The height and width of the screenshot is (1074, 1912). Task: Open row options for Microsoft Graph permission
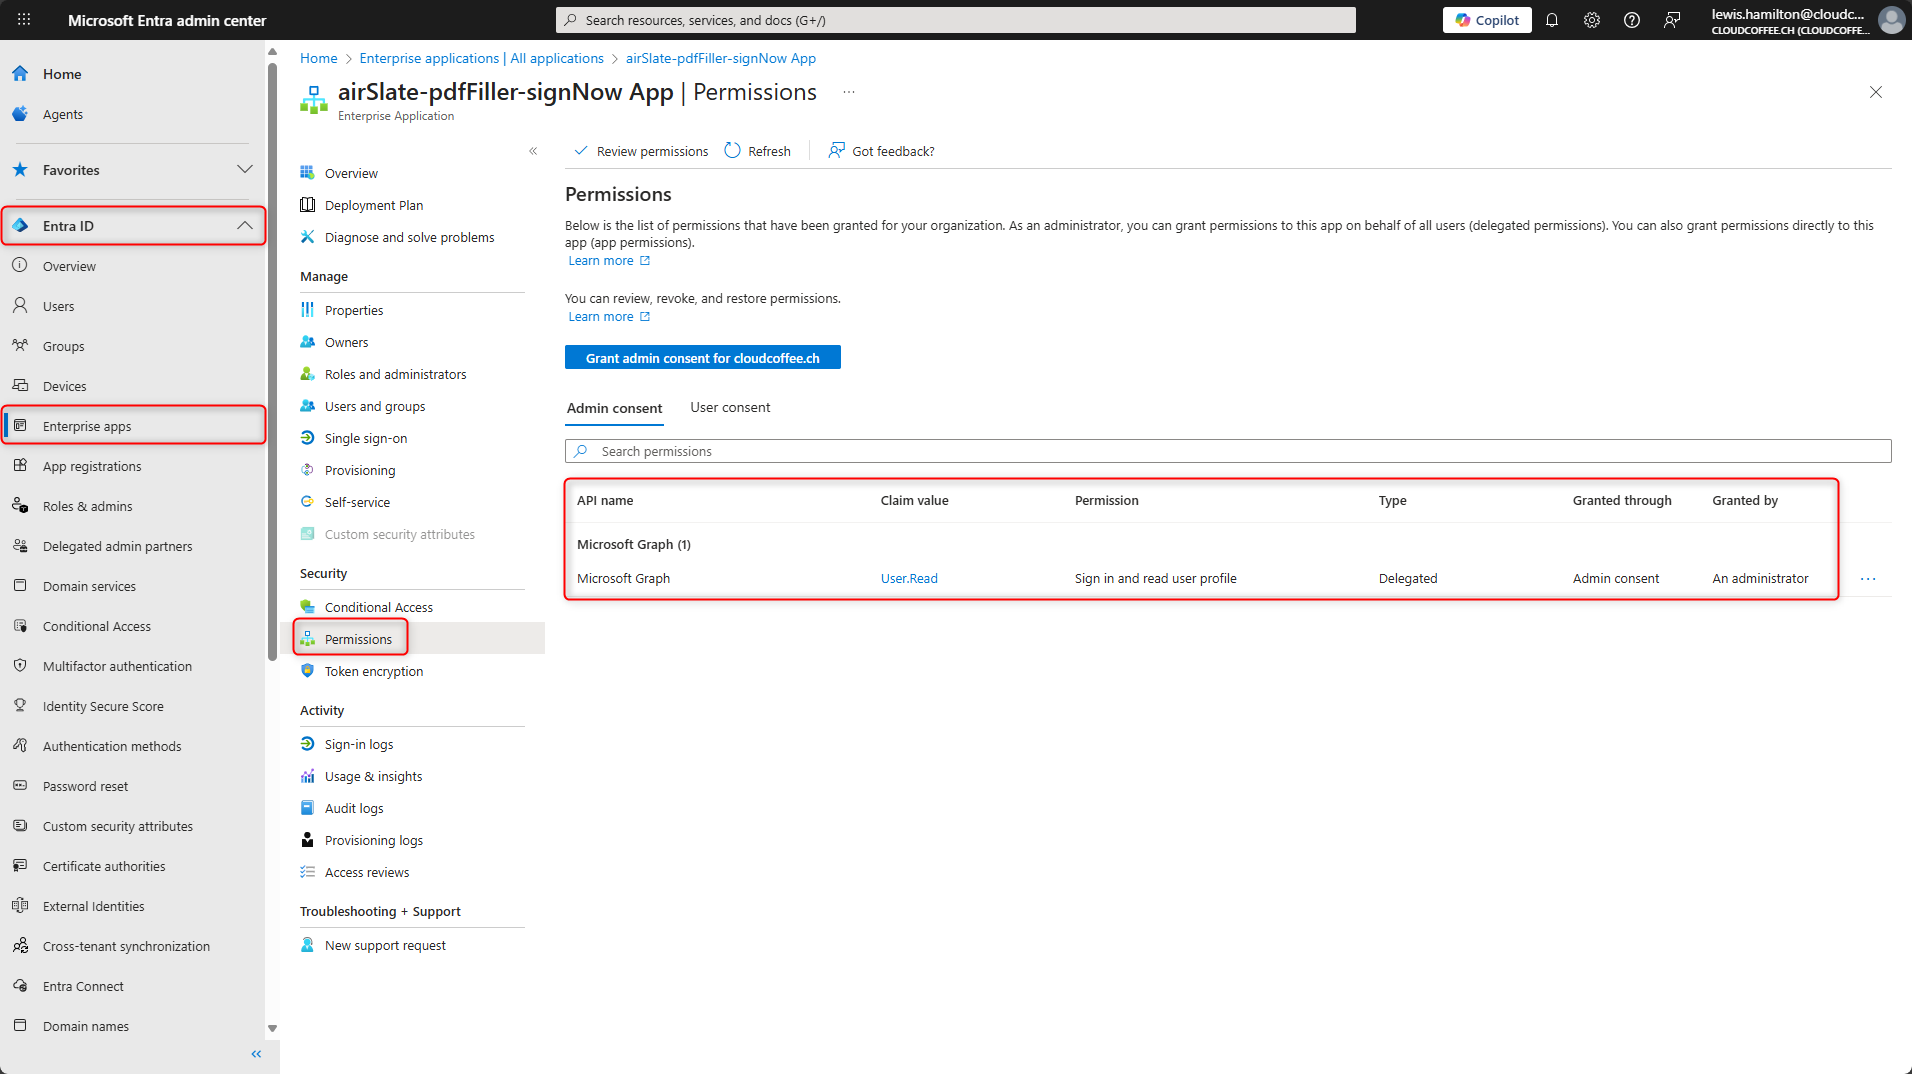1867,579
